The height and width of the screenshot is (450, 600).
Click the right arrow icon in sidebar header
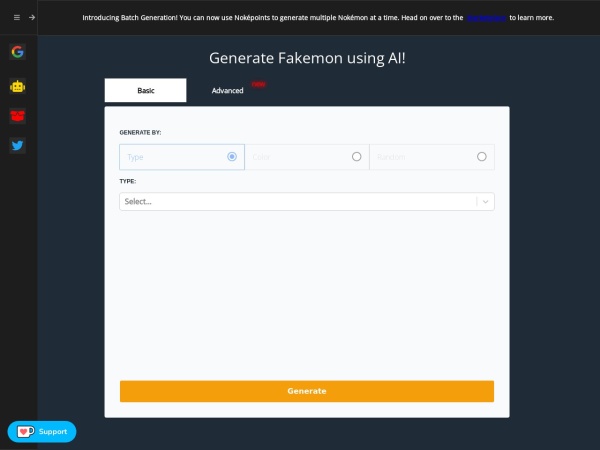pos(32,18)
